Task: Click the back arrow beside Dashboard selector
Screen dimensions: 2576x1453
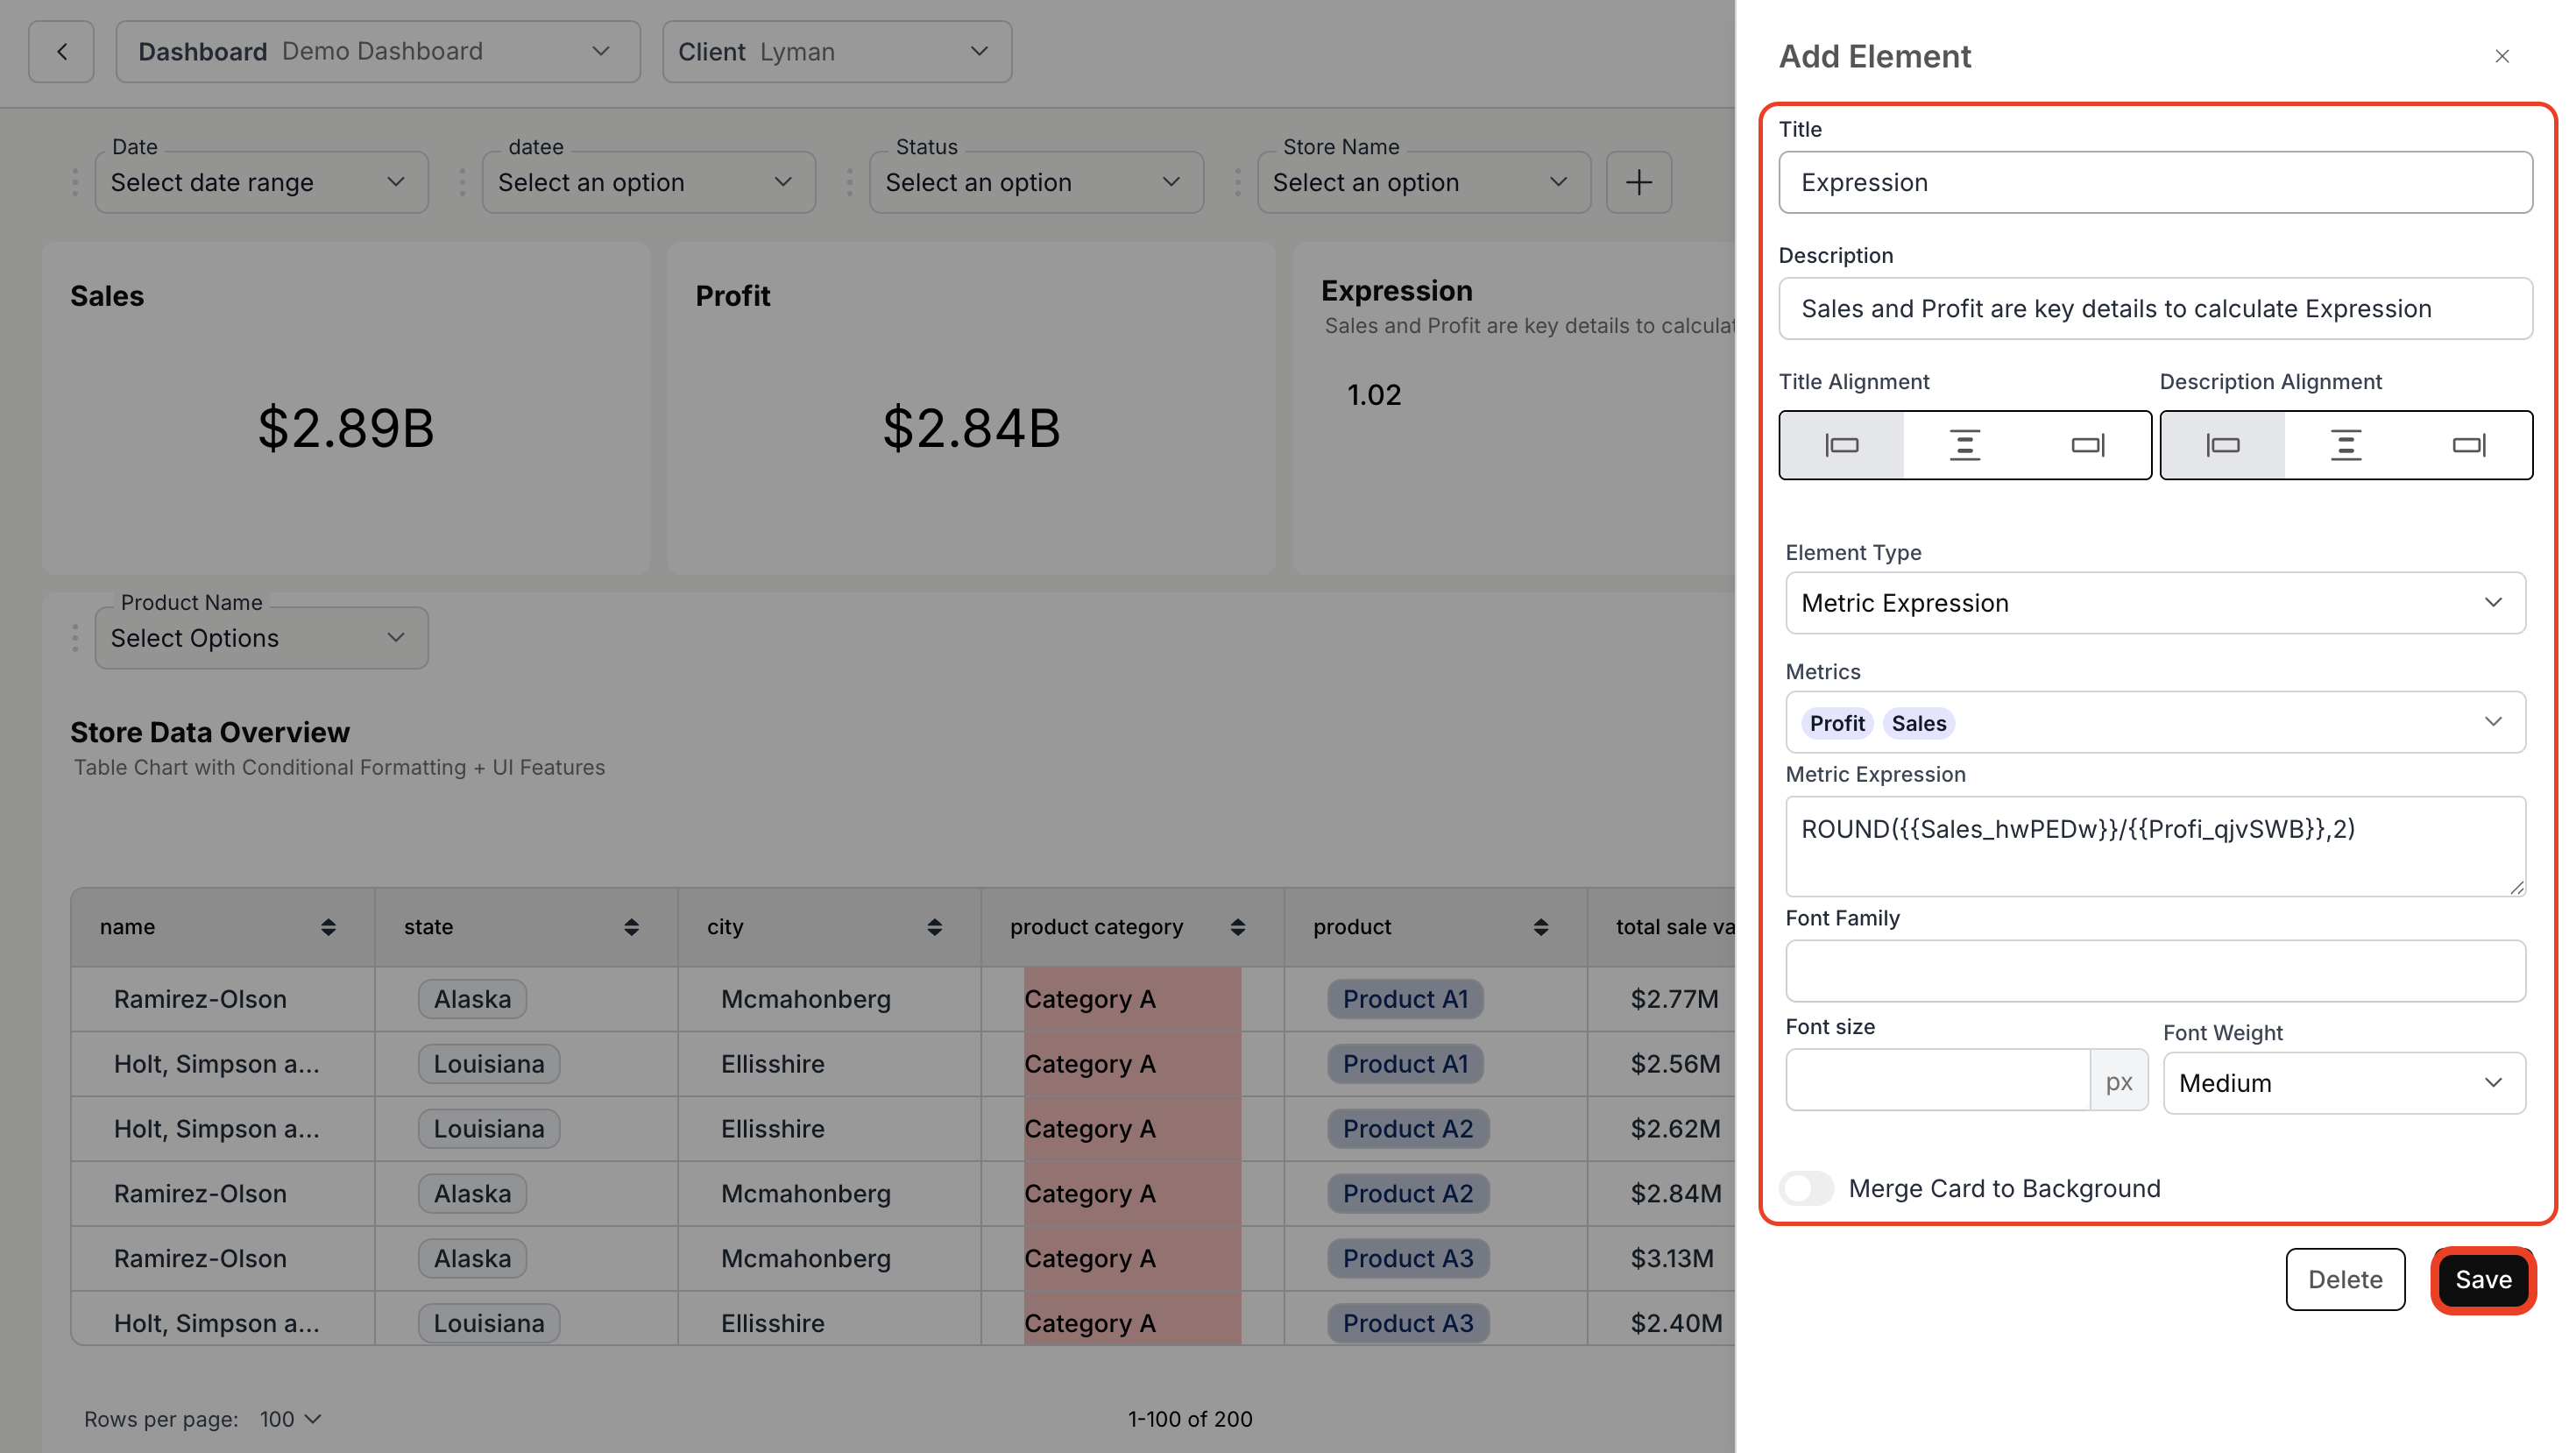Action: tap(60, 51)
